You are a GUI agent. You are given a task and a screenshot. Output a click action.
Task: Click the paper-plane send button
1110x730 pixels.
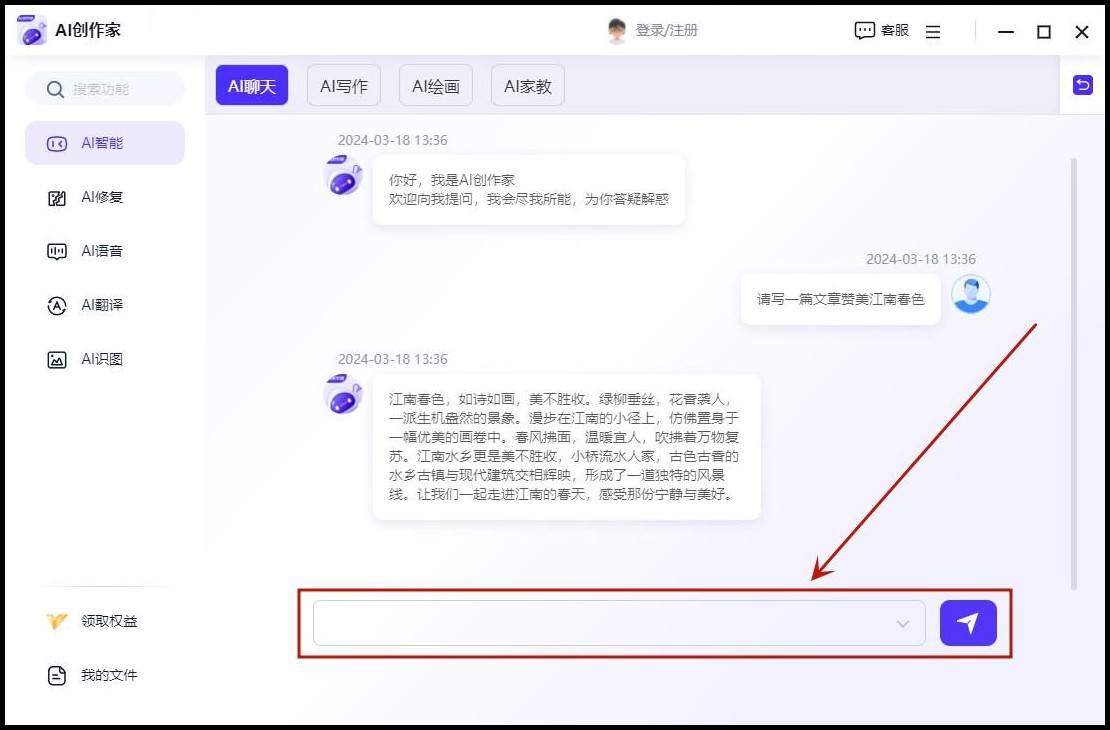[x=968, y=623]
